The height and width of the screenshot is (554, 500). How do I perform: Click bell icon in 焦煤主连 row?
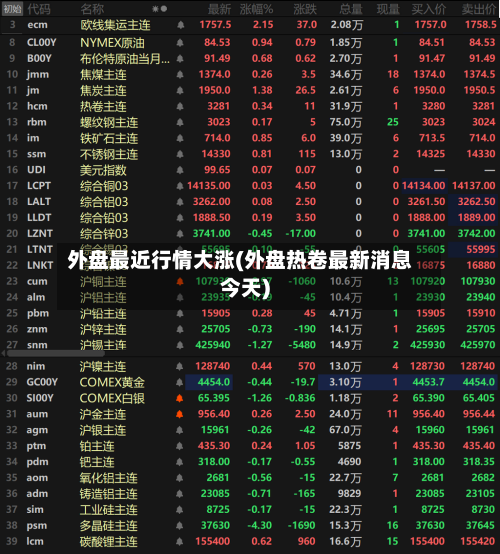180,75
